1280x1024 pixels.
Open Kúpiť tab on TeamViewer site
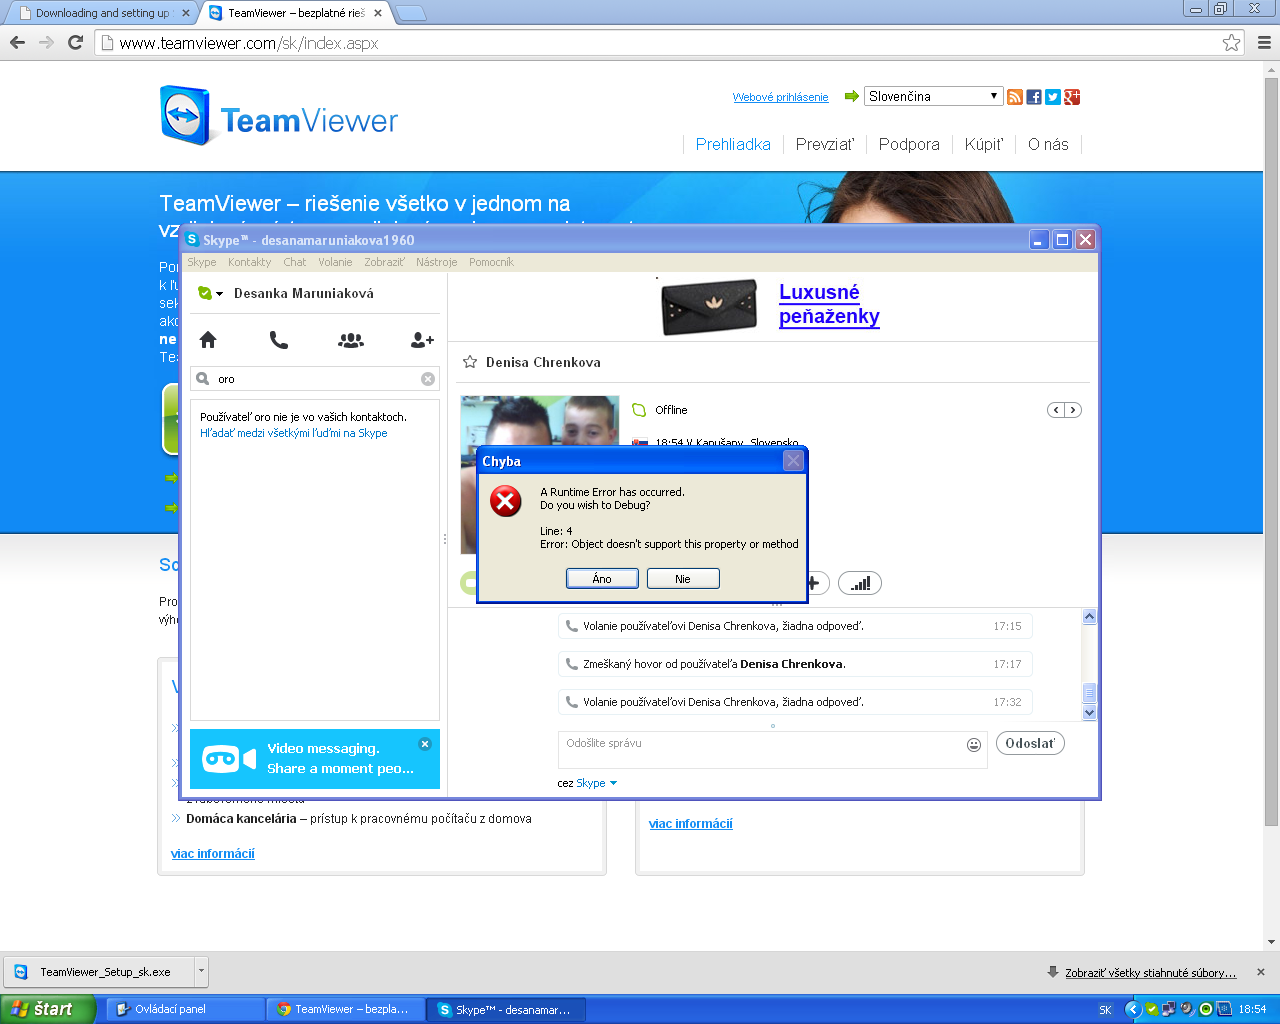click(984, 144)
